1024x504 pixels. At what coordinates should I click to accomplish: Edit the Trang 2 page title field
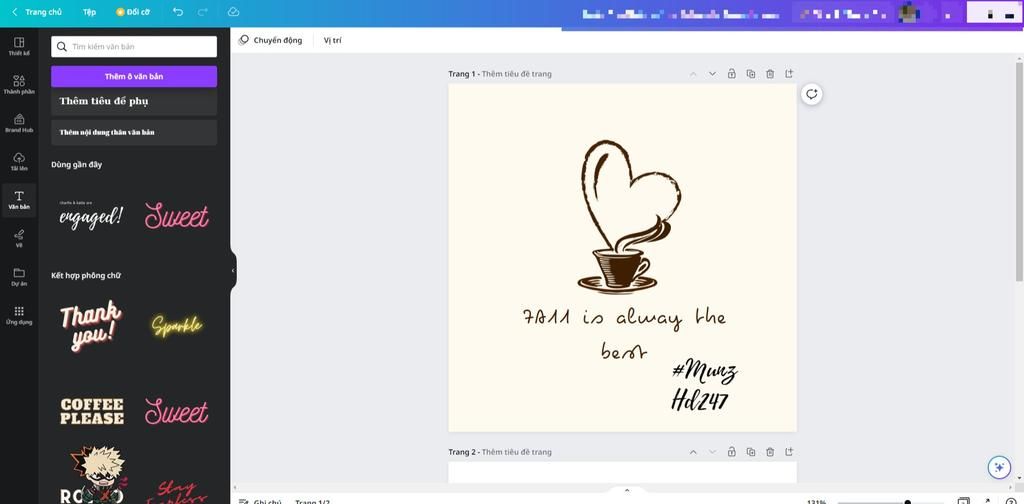coord(517,452)
